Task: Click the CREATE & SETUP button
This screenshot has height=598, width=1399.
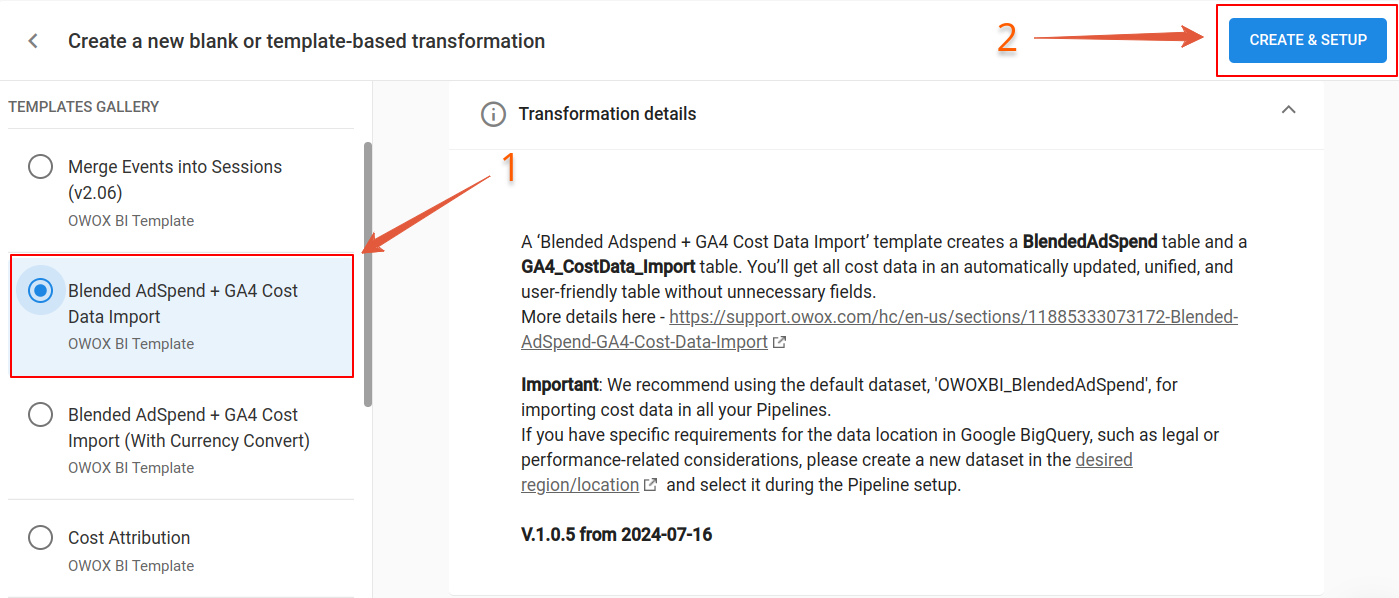Action: tap(1307, 40)
